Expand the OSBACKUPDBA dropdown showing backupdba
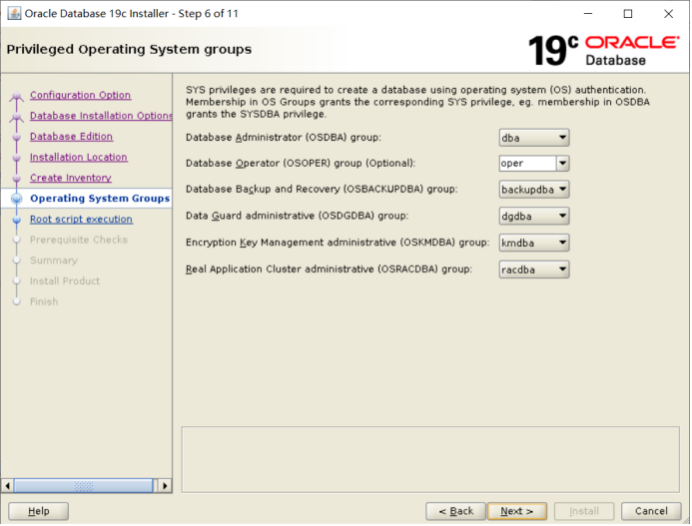The height and width of the screenshot is (526, 692). point(534,189)
